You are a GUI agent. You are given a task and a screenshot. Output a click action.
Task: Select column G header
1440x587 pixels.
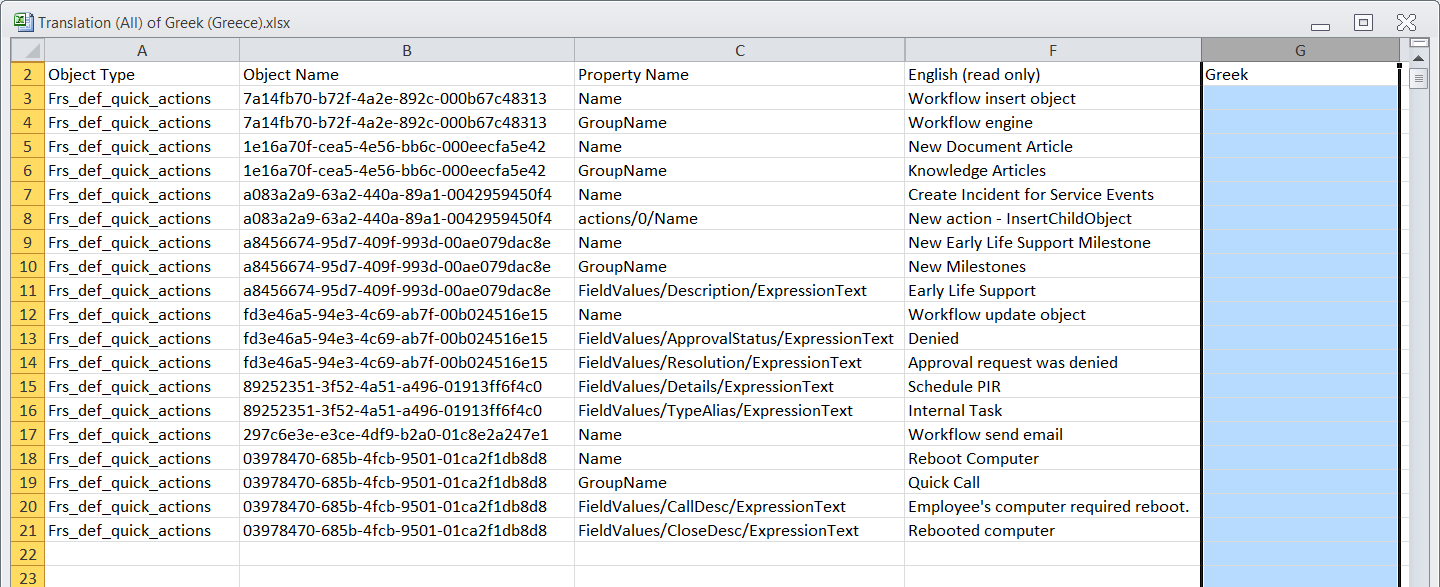click(1300, 50)
